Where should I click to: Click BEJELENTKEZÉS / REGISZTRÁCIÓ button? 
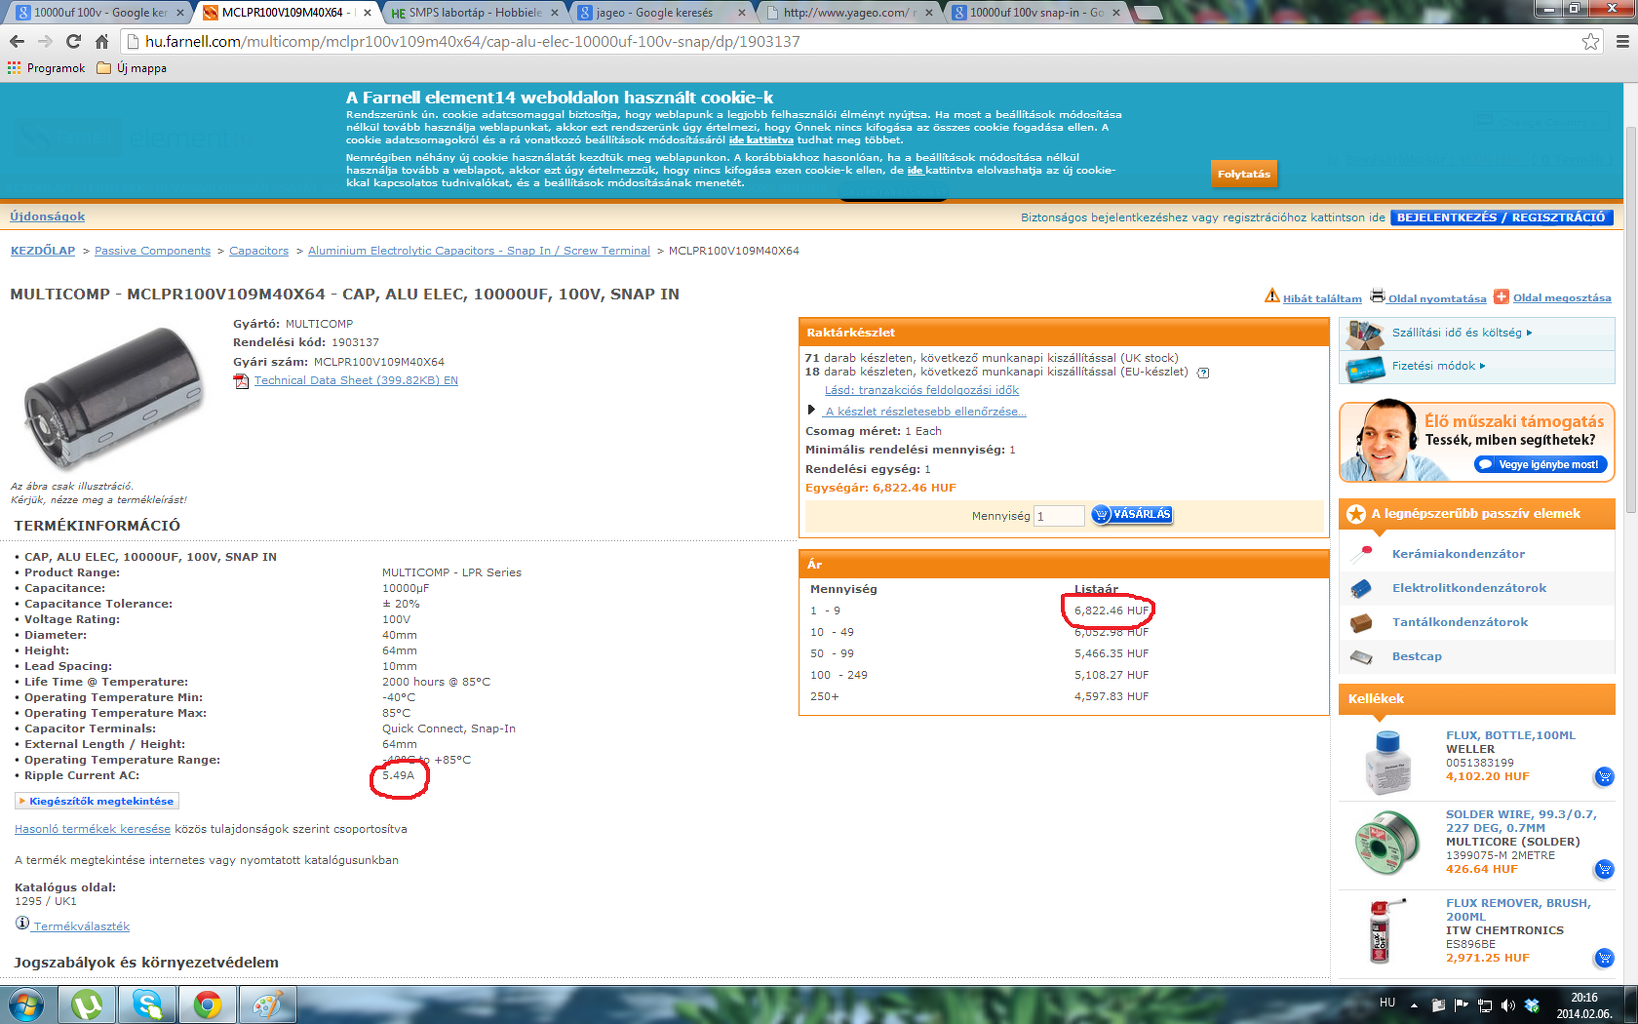point(1501,217)
